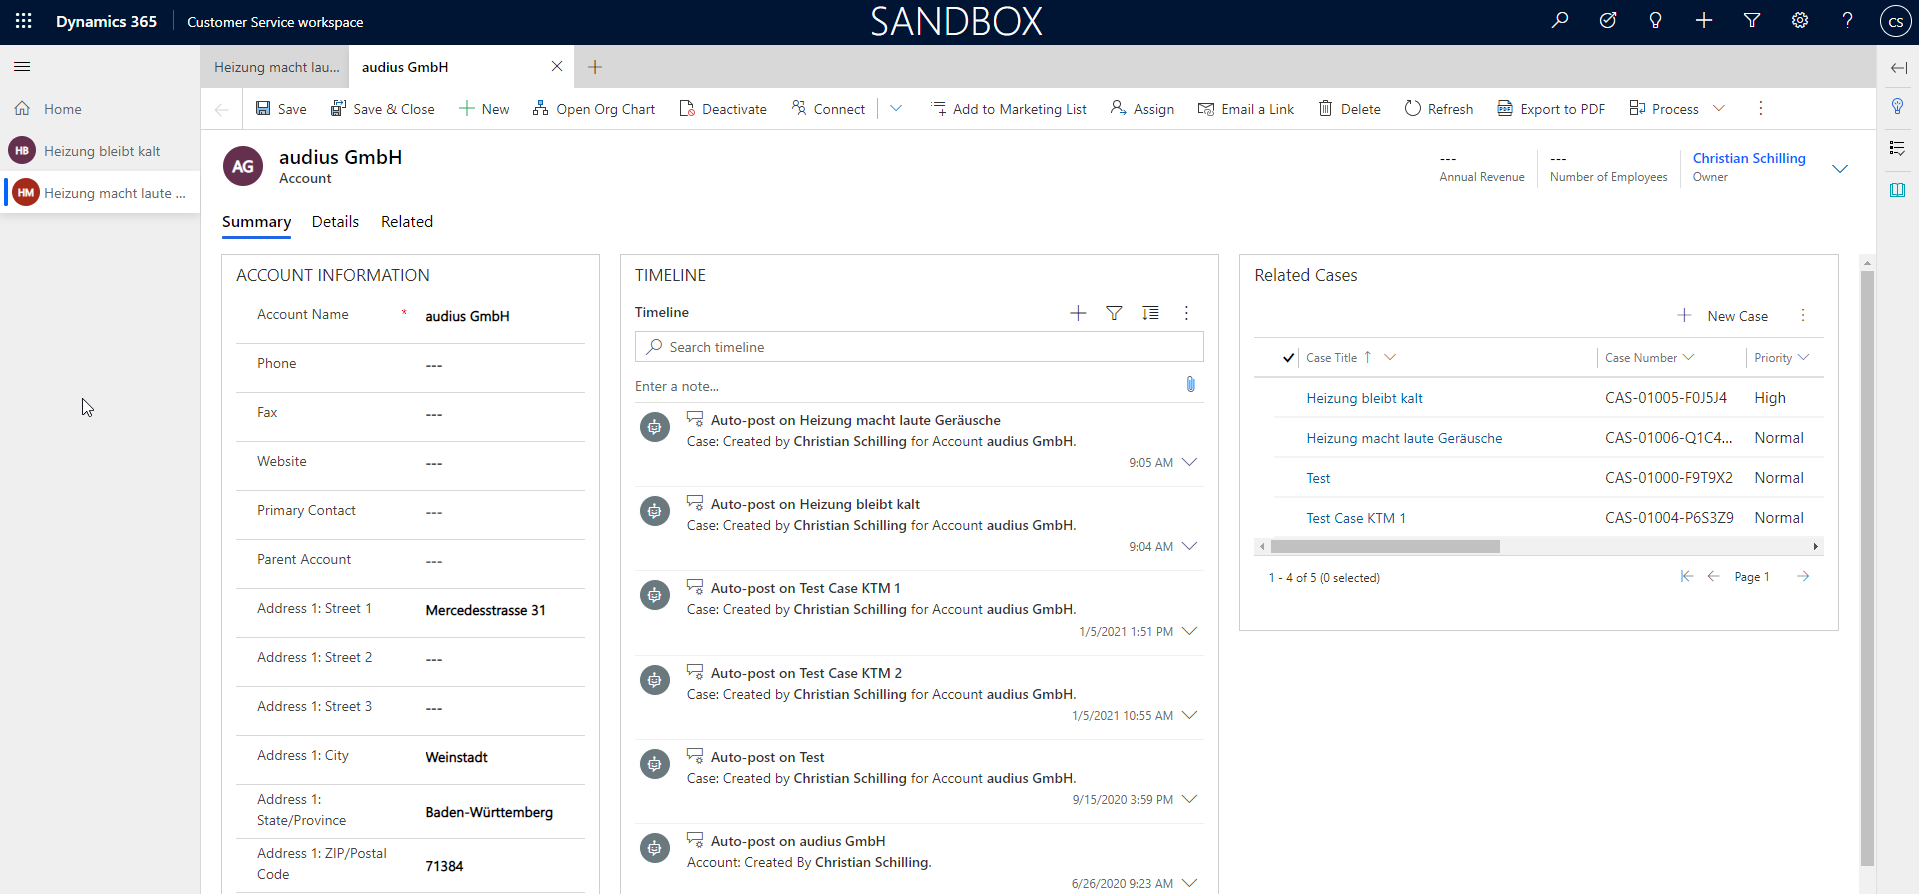This screenshot has height=894, width=1919.
Task: Add a timeline record with plus icon
Action: click(1078, 313)
